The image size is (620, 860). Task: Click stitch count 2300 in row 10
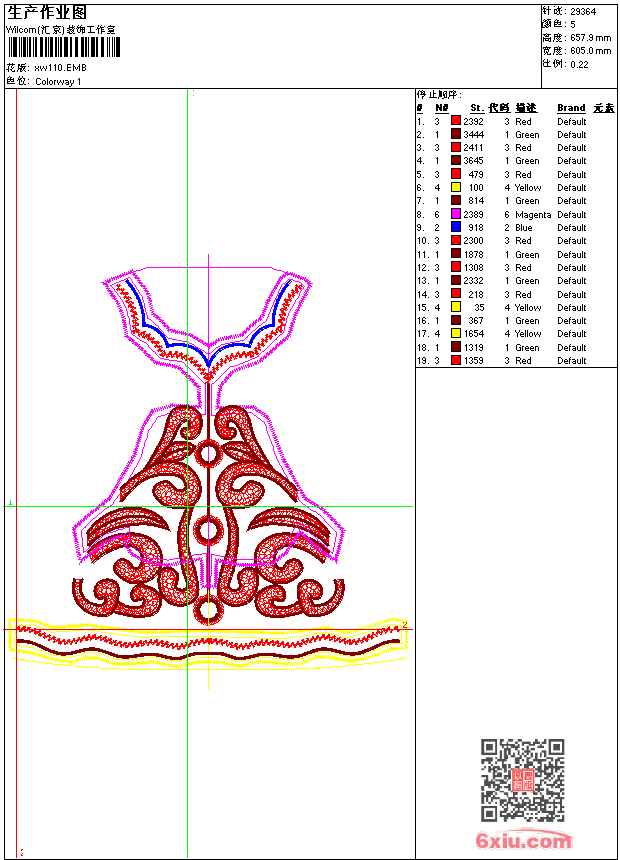coord(473,241)
